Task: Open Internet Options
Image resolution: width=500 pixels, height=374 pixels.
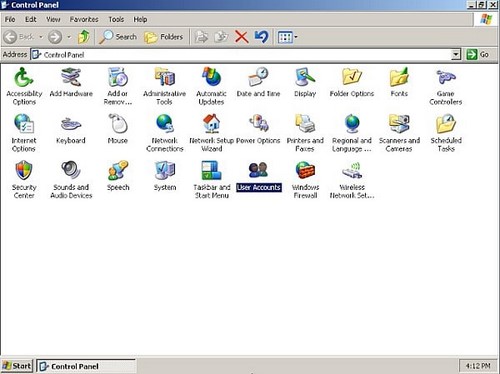Action: coord(24,133)
